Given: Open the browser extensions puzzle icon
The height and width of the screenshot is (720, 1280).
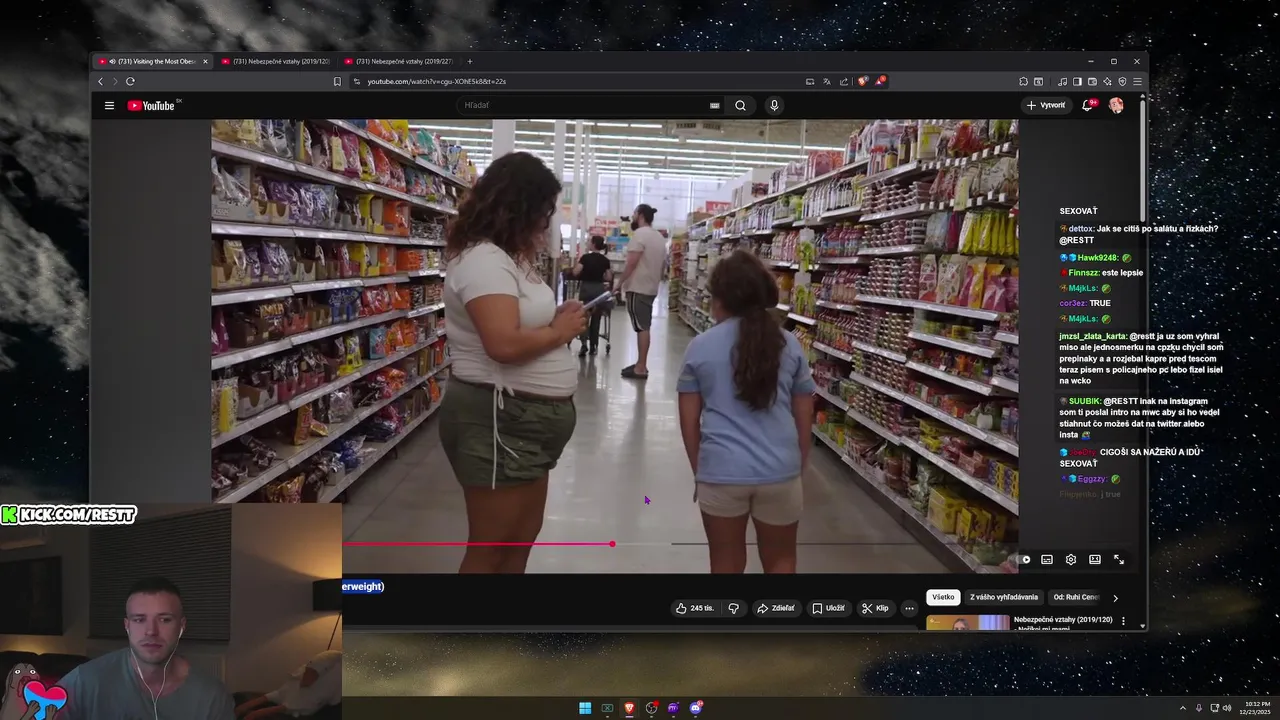Looking at the screenshot, I should pos(1023,81).
